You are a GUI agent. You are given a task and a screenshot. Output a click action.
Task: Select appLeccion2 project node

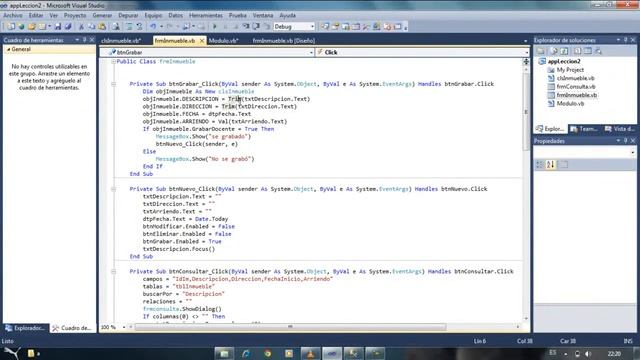[x=564, y=61]
